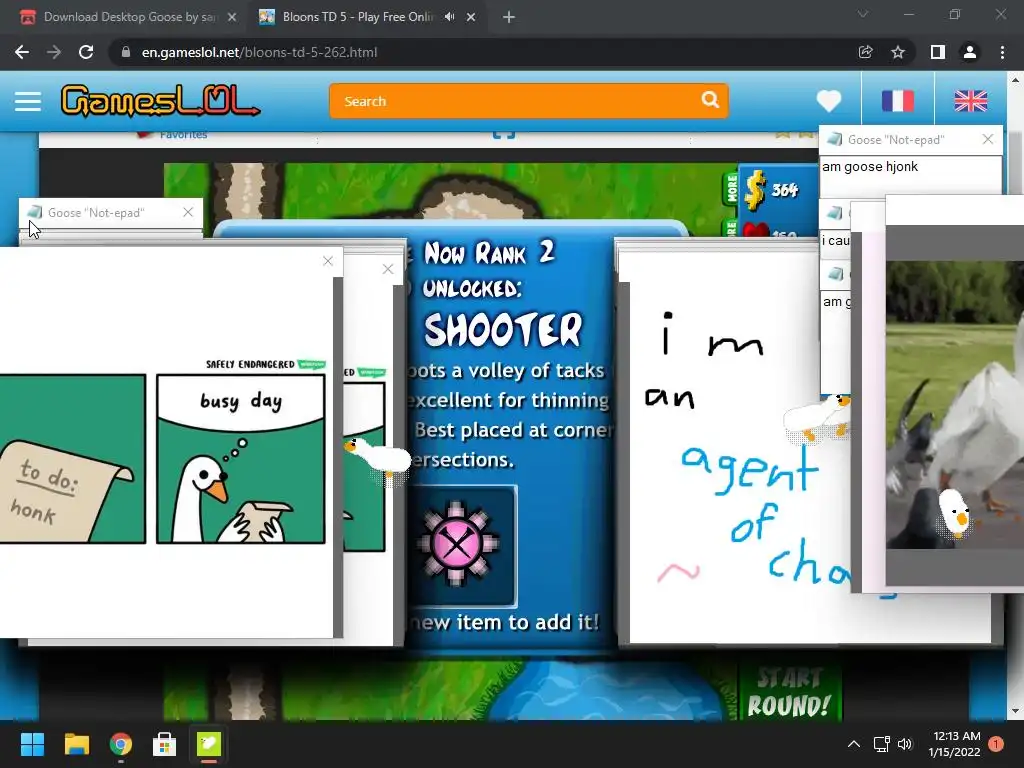Open favorites heart icon

point(829,101)
